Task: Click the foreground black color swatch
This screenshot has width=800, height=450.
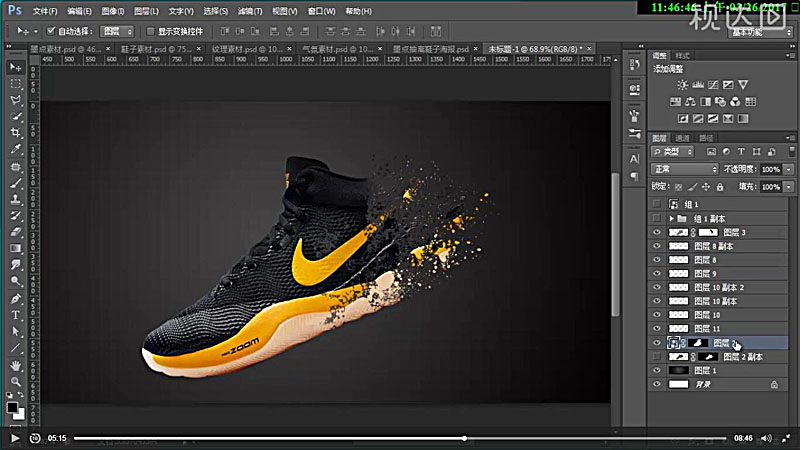Action: [x=12, y=407]
